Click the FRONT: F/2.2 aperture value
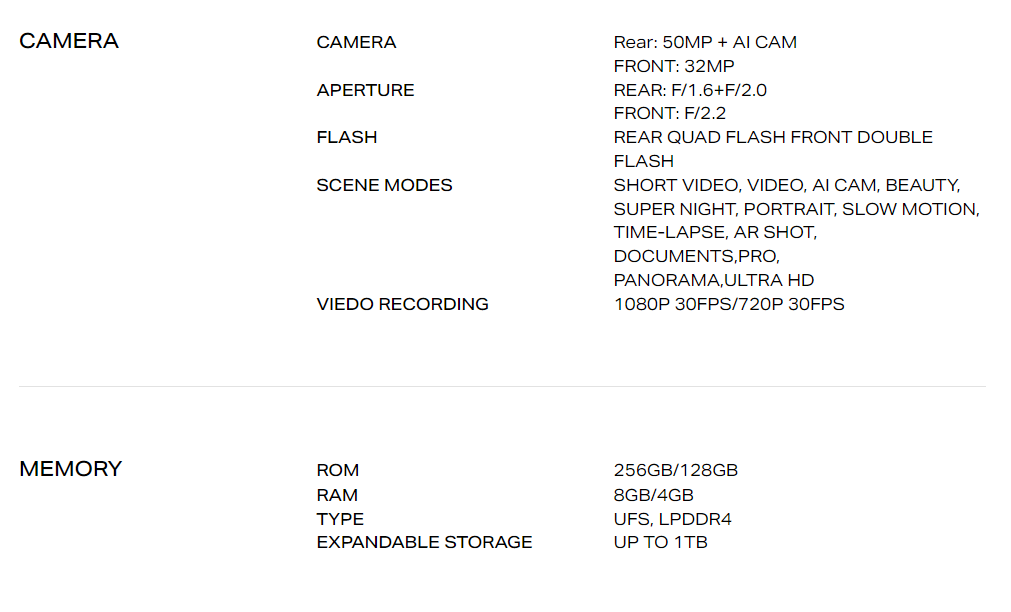Viewport: 1011px width, 612px height. (x=669, y=114)
